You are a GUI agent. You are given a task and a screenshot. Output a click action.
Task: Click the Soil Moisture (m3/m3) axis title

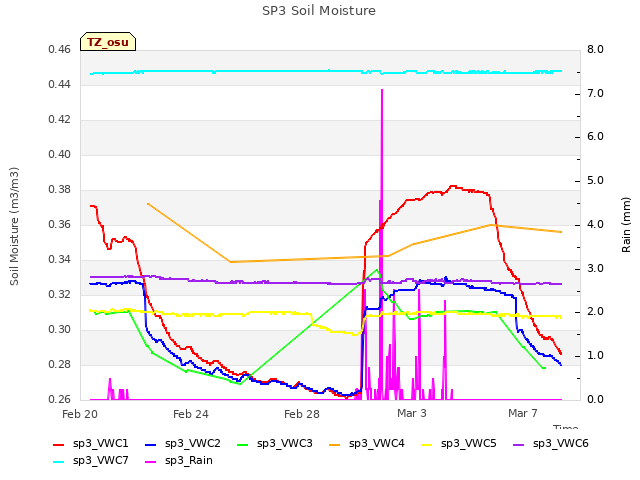pos(14,226)
